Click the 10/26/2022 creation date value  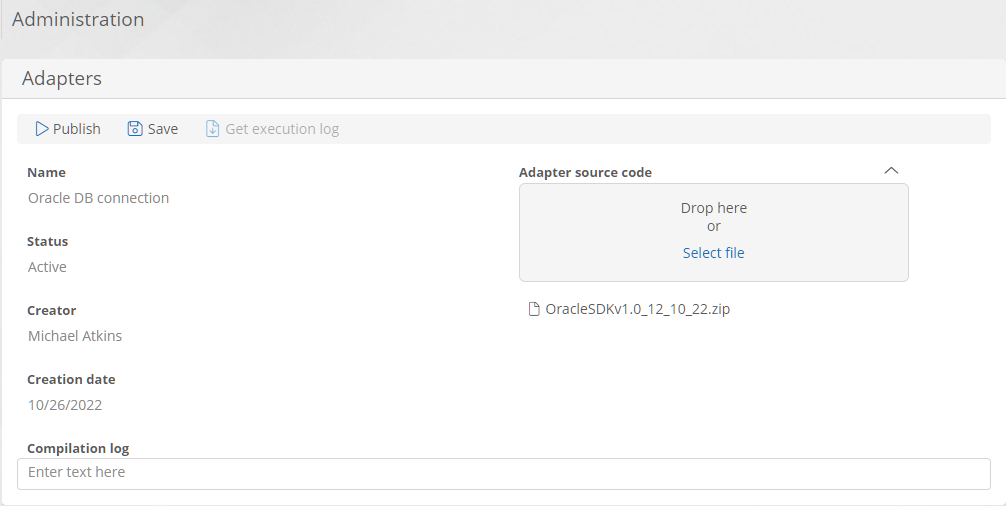pyautogui.click(x=65, y=405)
